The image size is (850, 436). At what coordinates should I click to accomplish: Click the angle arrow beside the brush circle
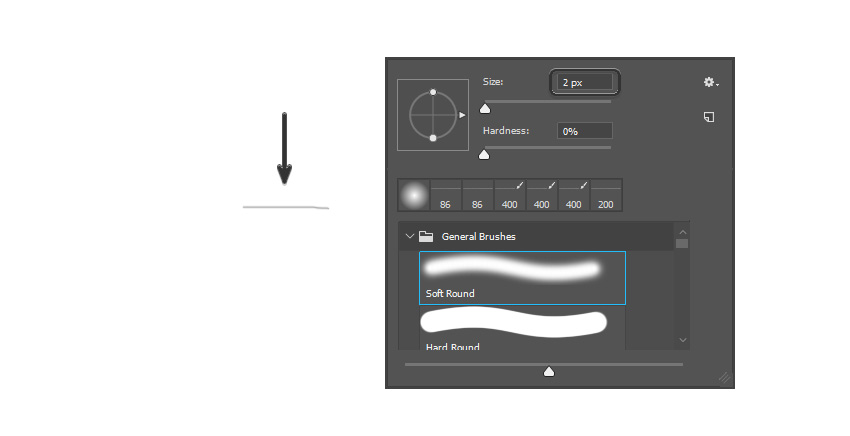point(462,115)
